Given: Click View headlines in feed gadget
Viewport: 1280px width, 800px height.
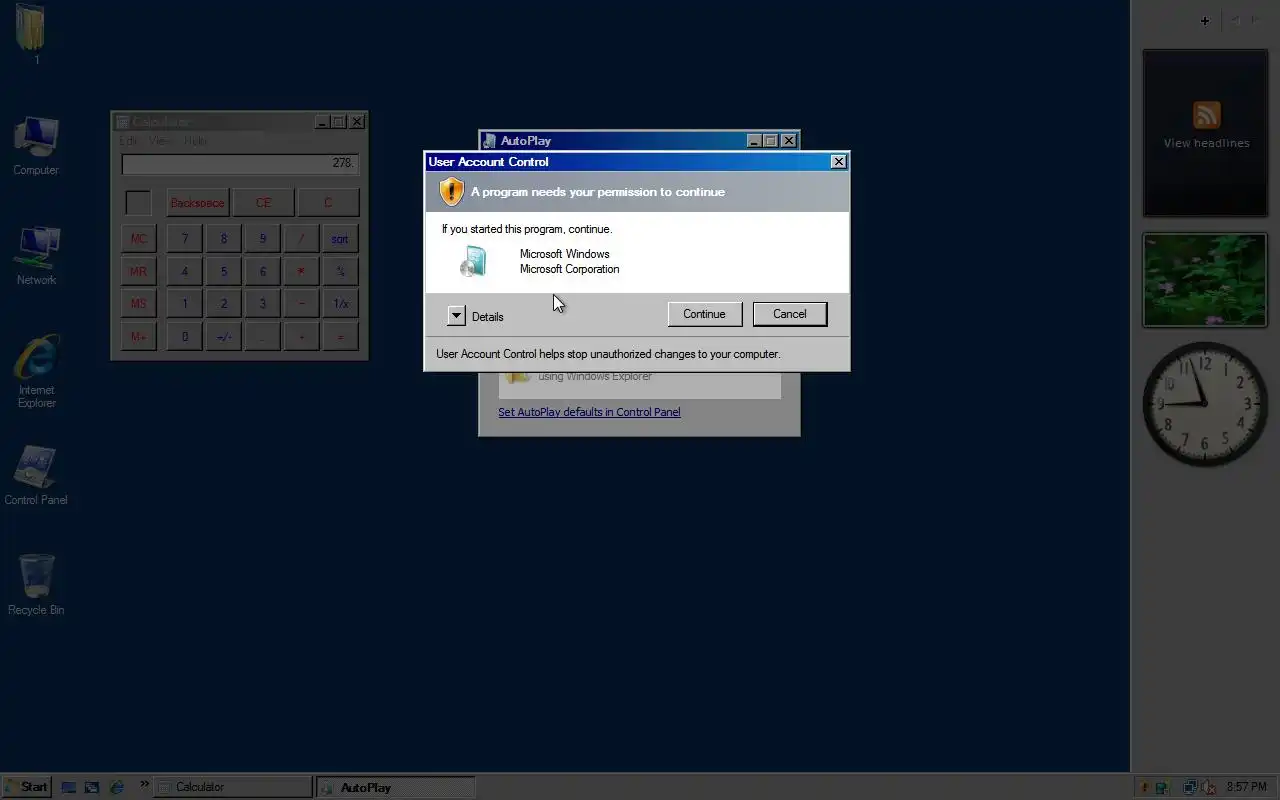Looking at the screenshot, I should (1206, 143).
